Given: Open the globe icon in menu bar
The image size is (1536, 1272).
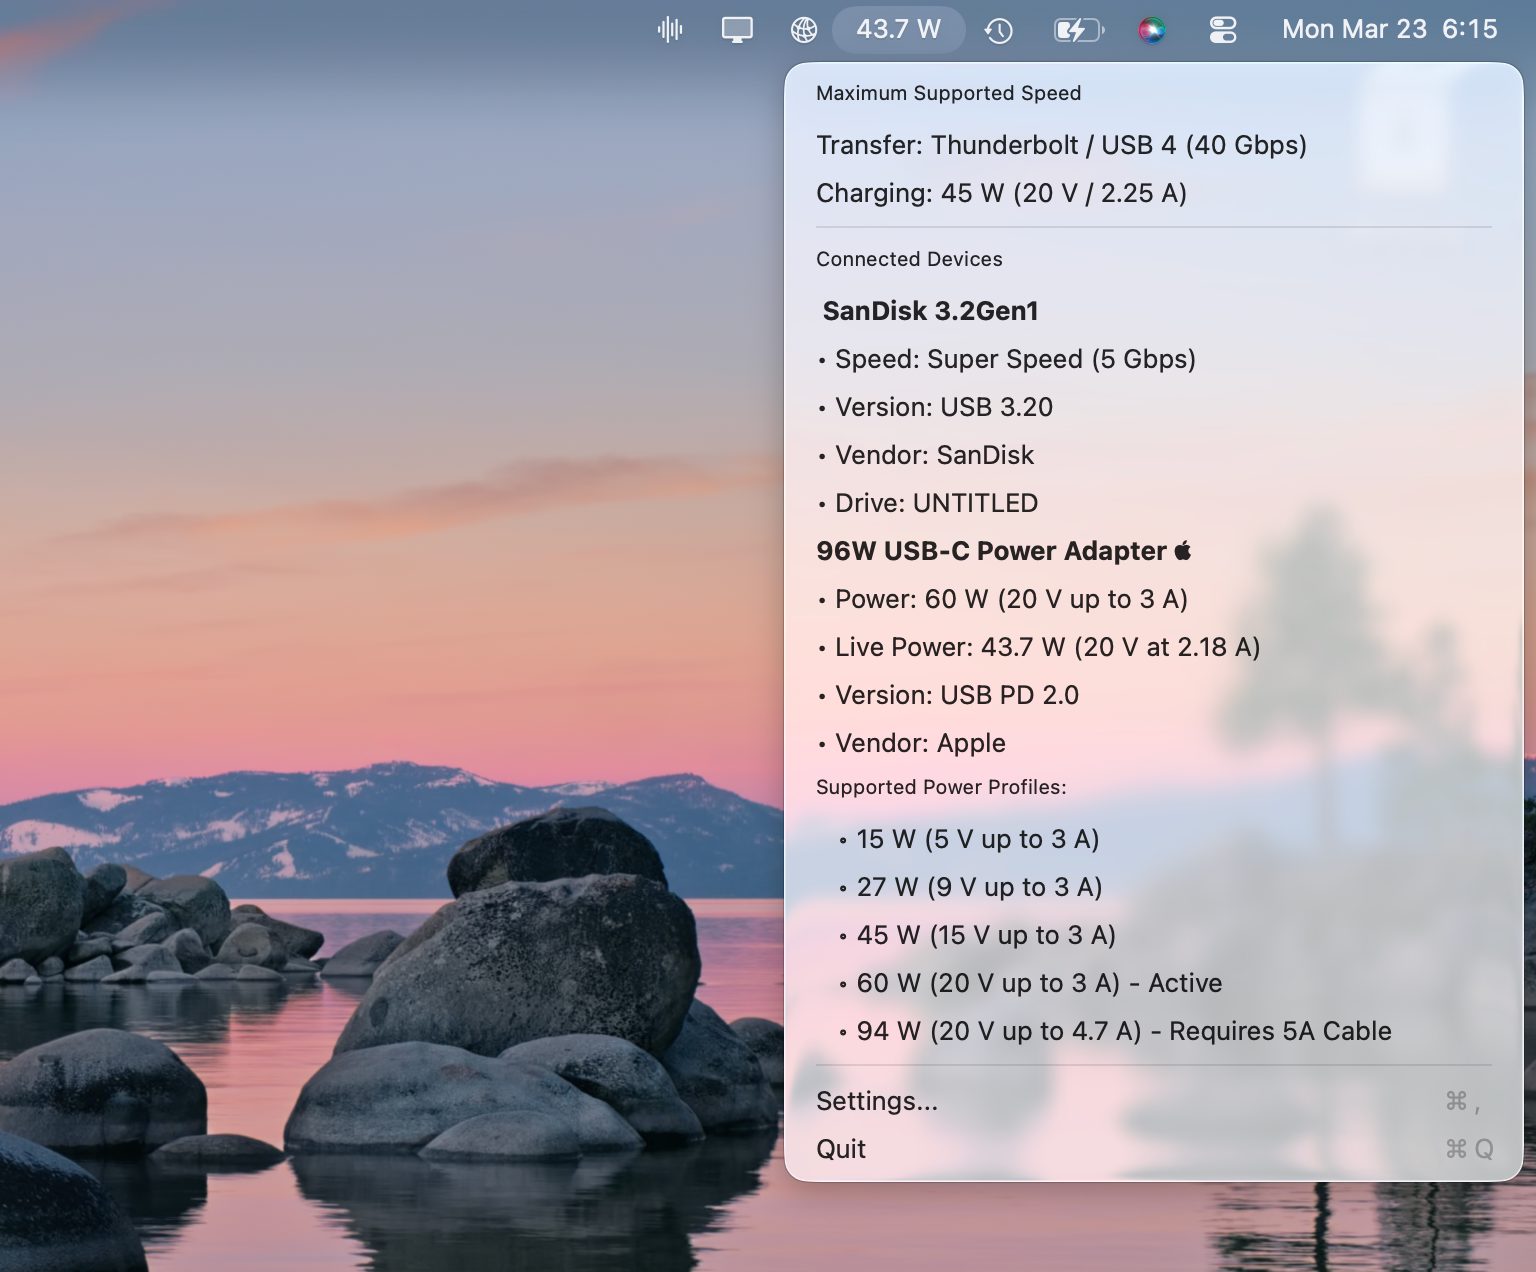Looking at the screenshot, I should 804,30.
